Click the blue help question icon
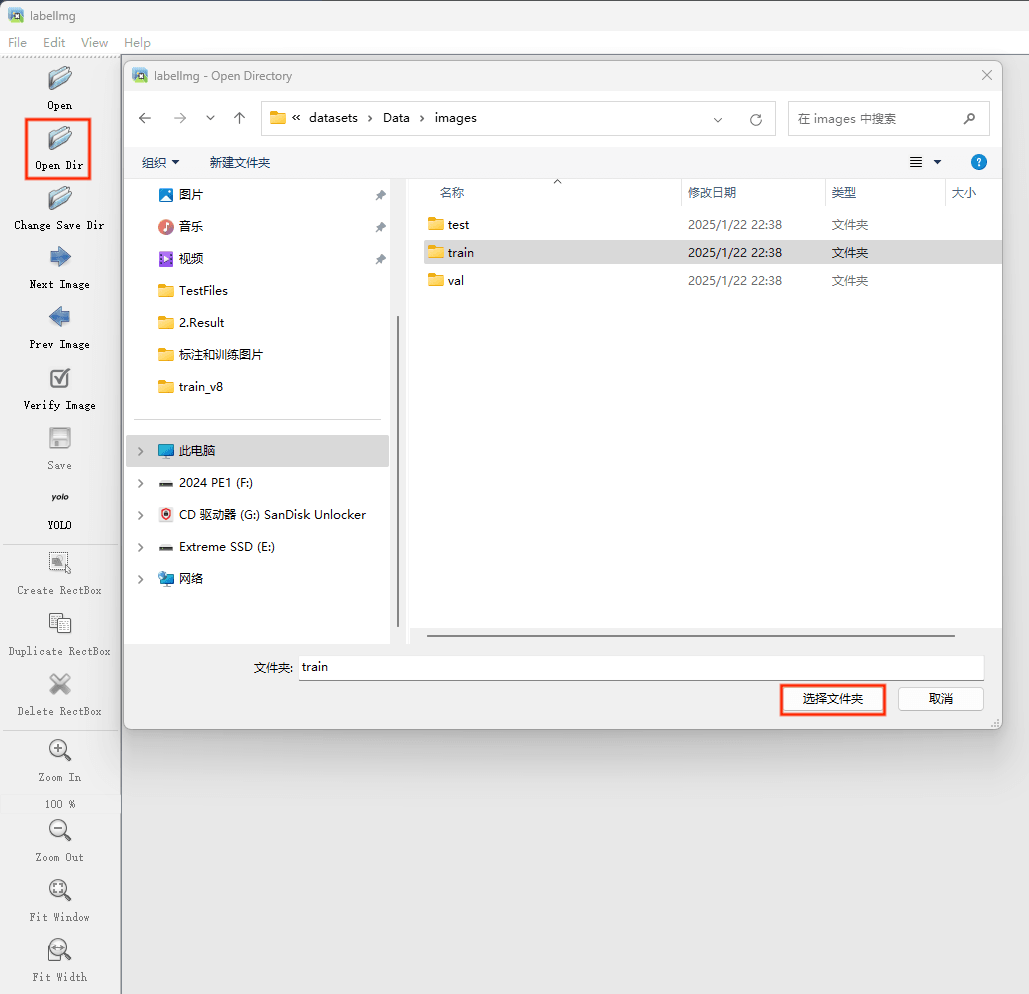This screenshot has height=994, width=1029. 978,162
